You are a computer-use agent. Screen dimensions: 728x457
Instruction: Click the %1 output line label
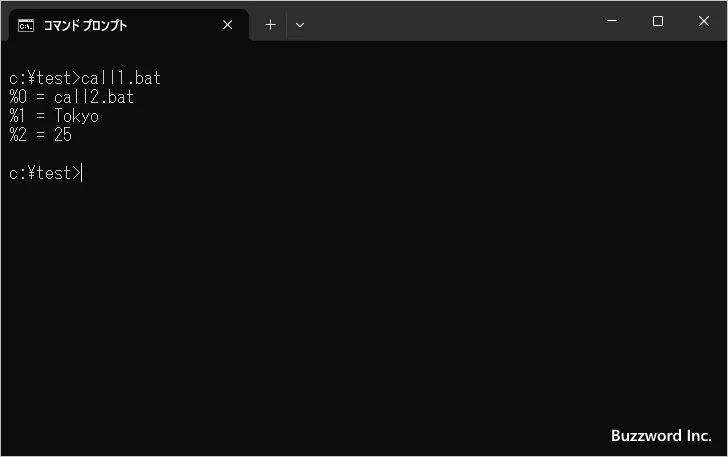pyautogui.click(x=17, y=116)
